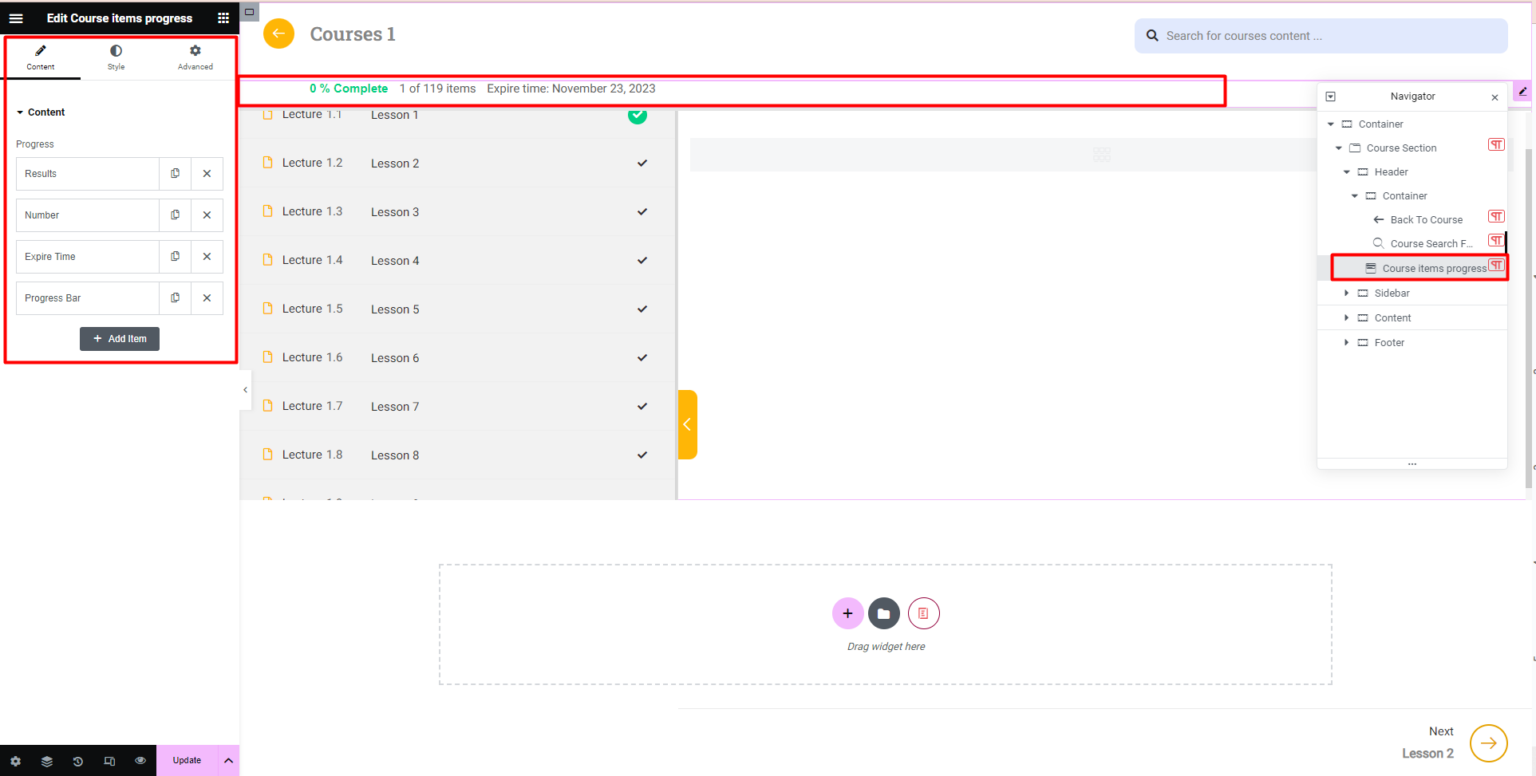This screenshot has height=776, width=1536.
Task: Open the Navigator layers icon in bottom bar
Action: click(46, 760)
